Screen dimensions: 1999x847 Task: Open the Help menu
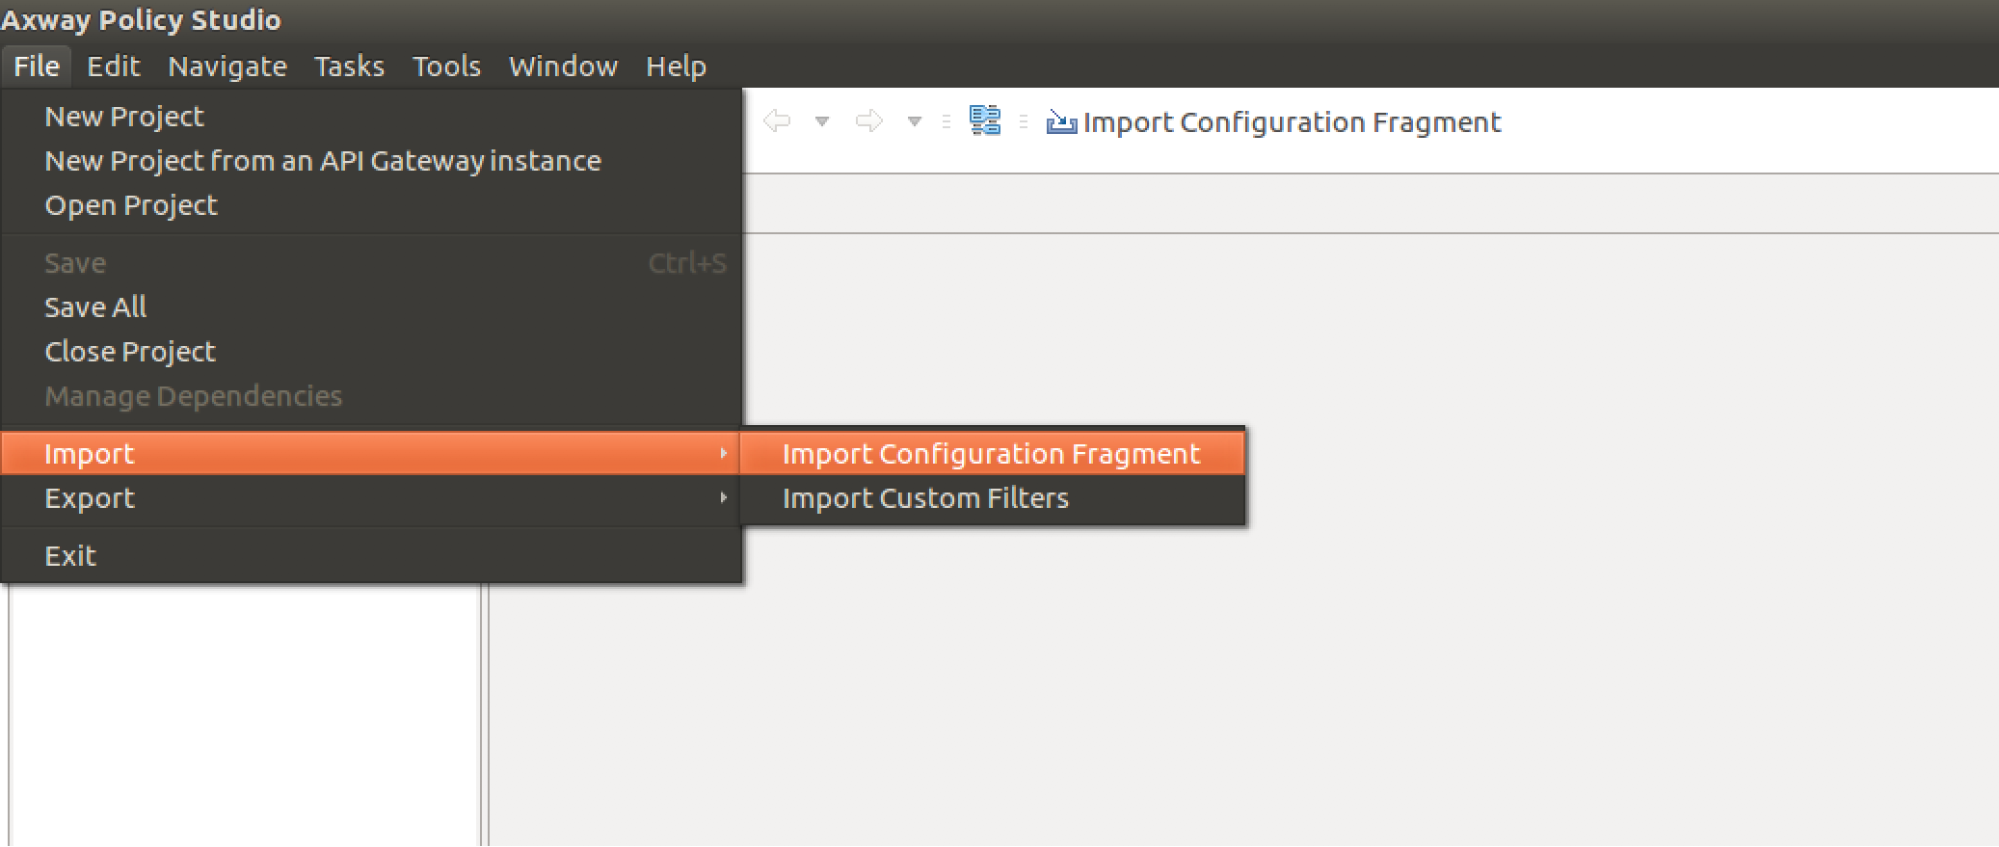[x=676, y=66]
